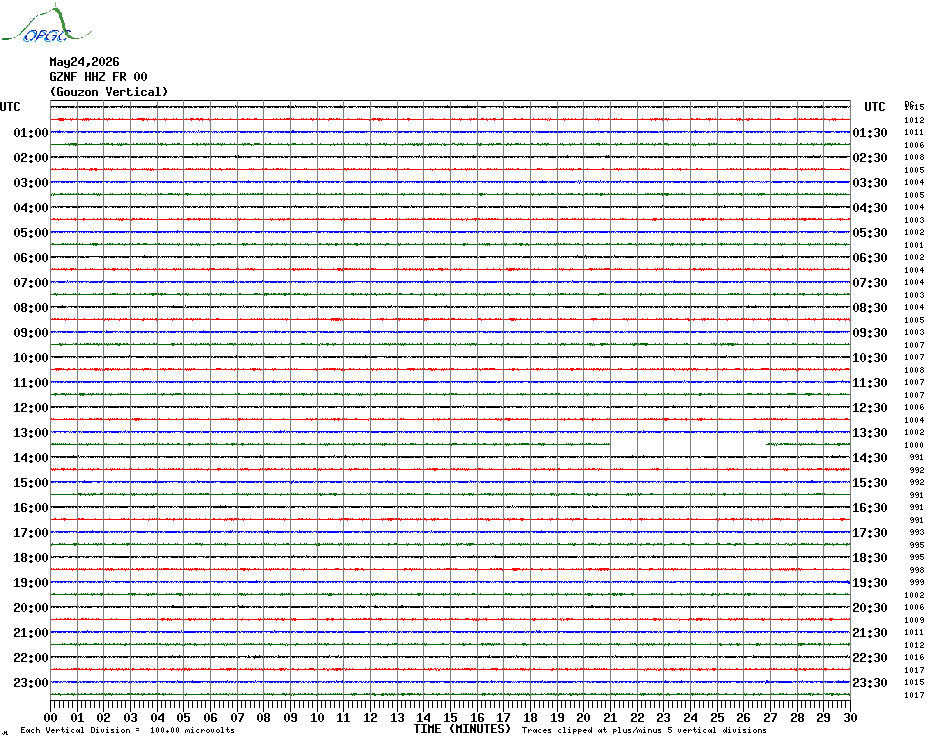
Task: Click the May24,2026 date label
Action: pyautogui.click(x=84, y=62)
